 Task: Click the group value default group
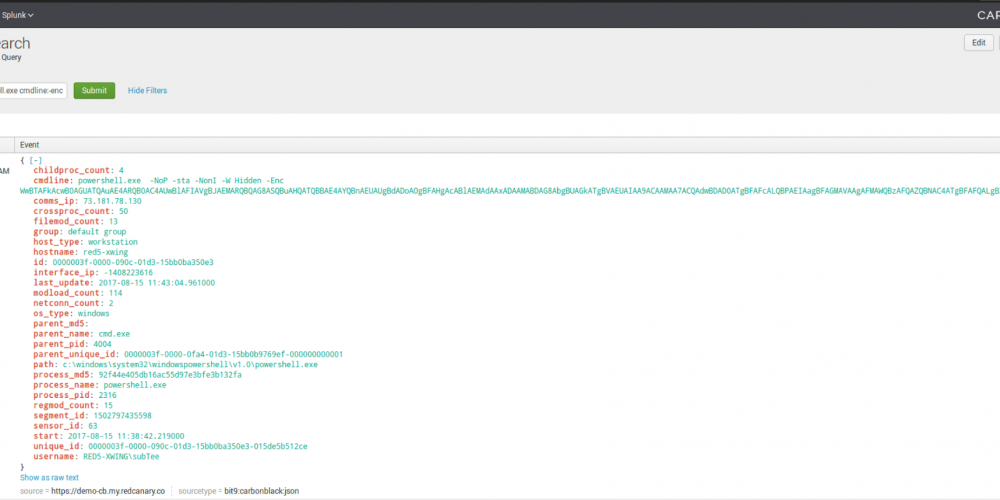100,231
